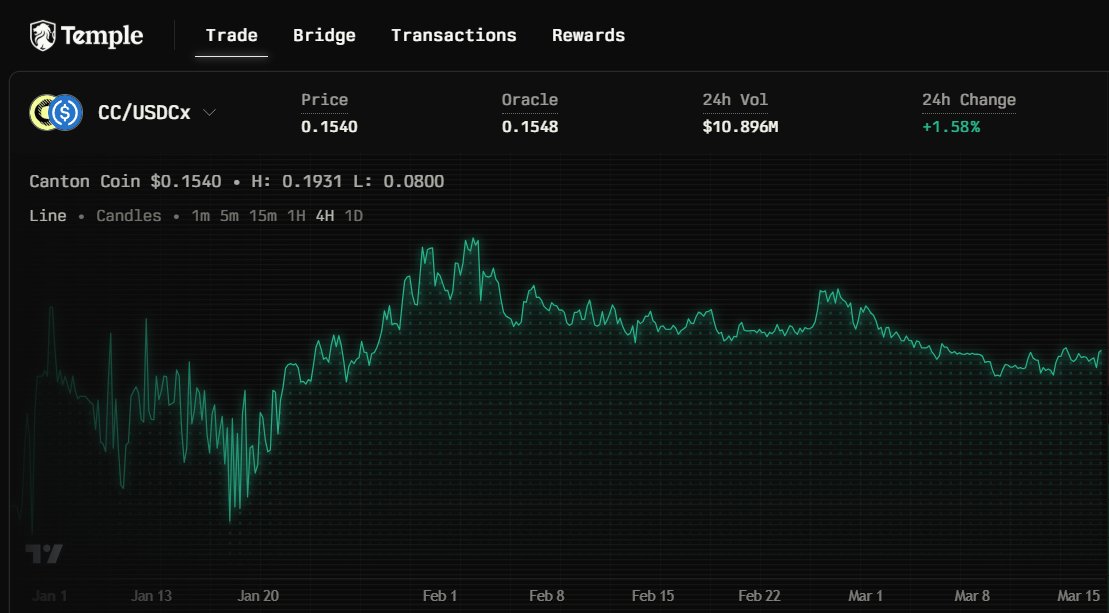This screenshot has width=1109, height=613.
Task: Open the Trade tab
Action: tap(231, 35)
